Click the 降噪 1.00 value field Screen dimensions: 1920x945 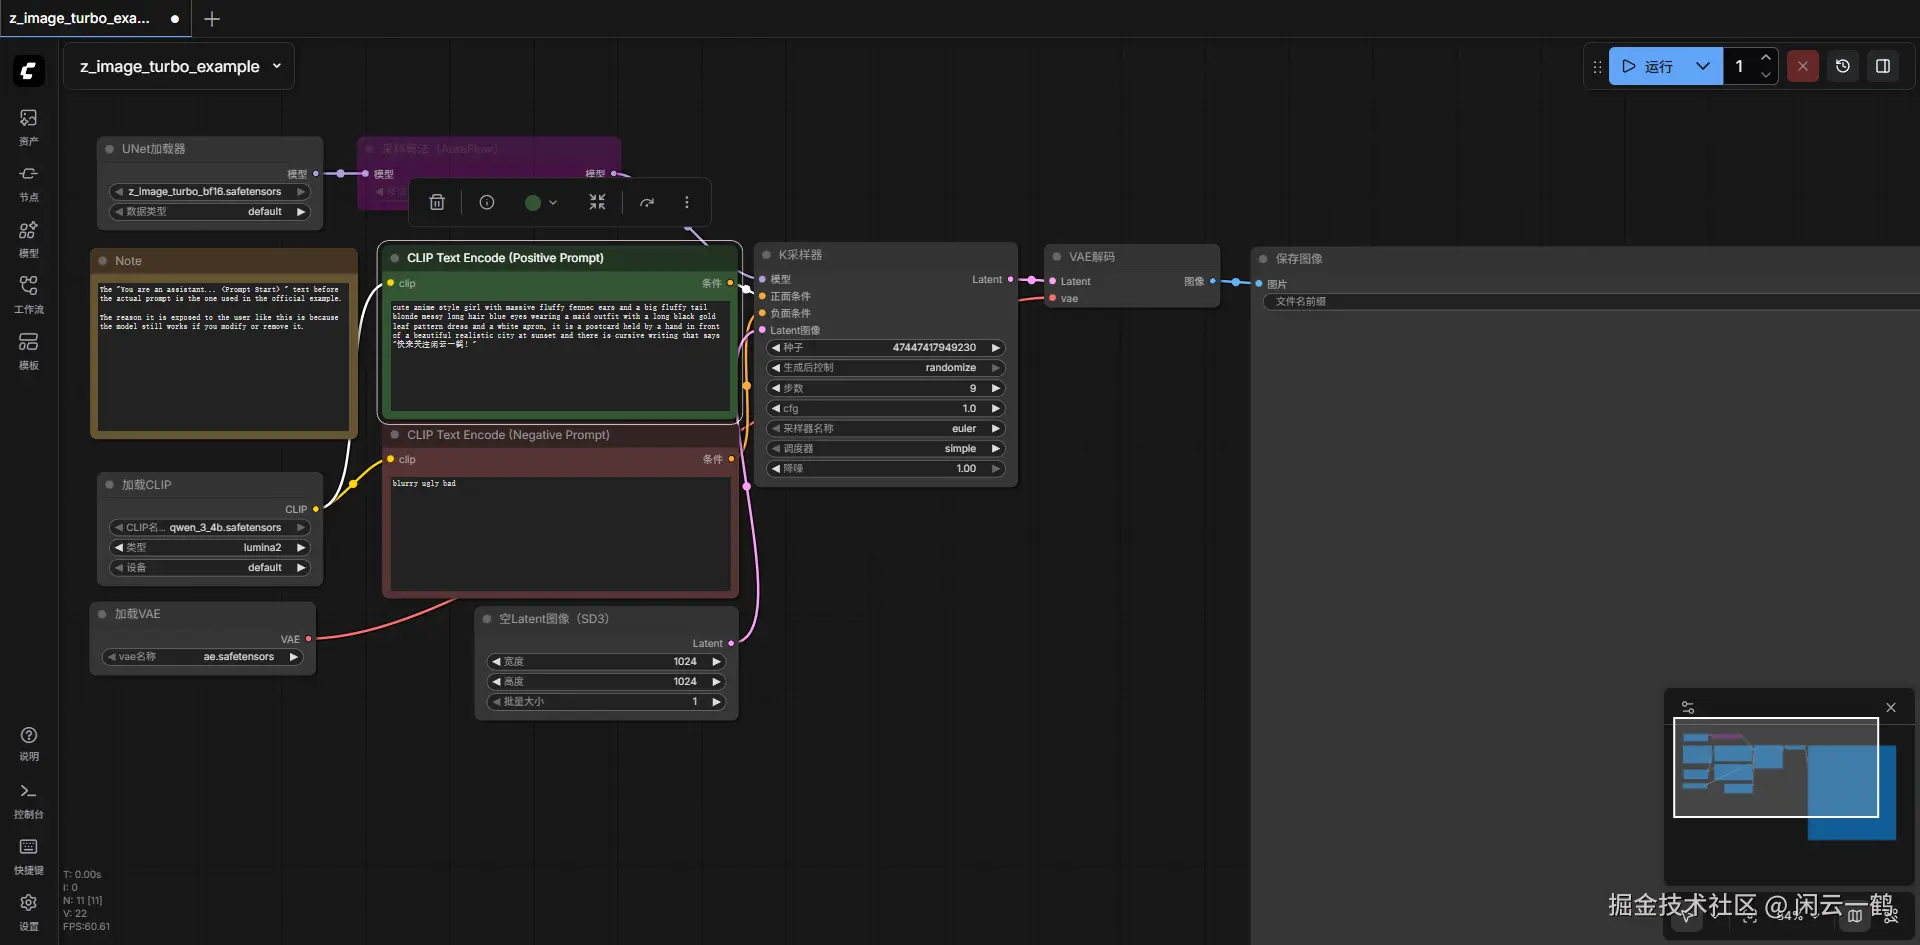point(886,469)
